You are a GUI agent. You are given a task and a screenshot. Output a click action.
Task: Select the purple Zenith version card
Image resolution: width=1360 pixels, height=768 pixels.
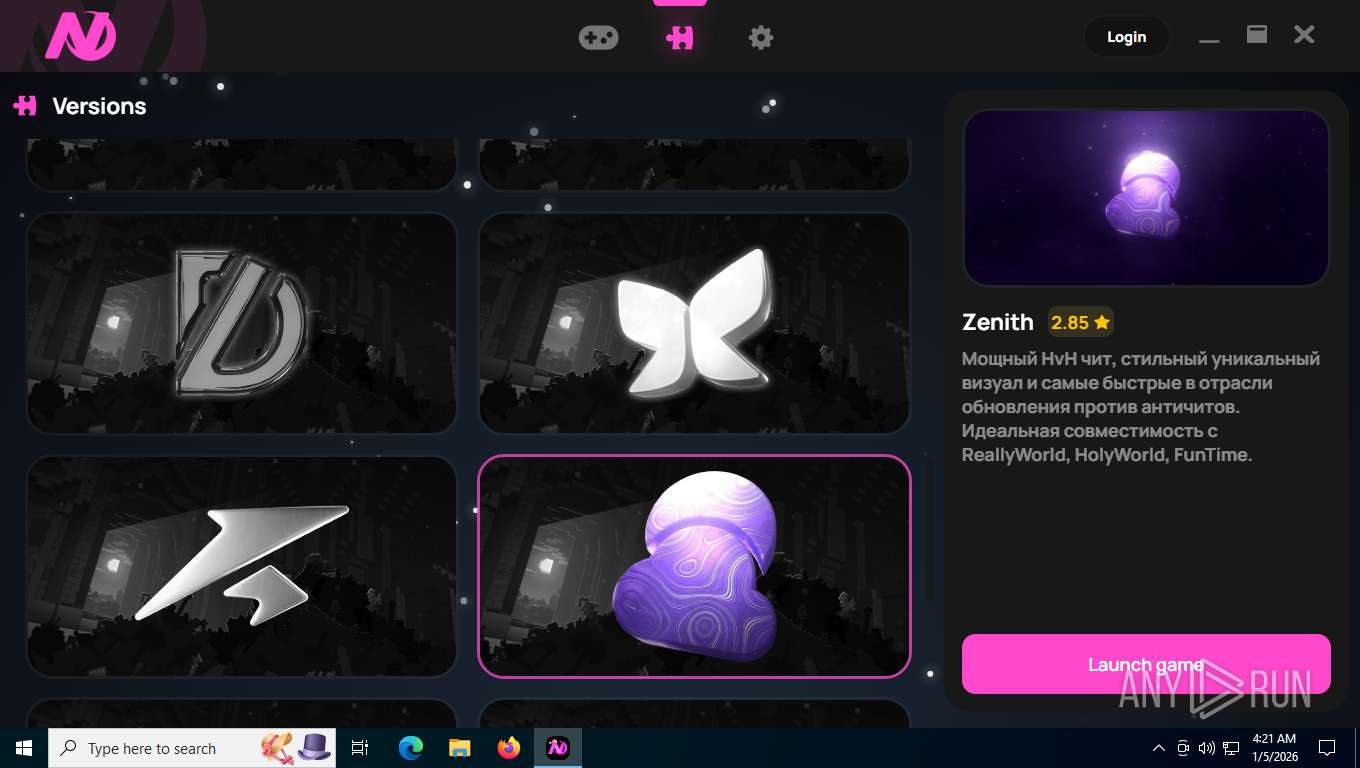point(694,566)
